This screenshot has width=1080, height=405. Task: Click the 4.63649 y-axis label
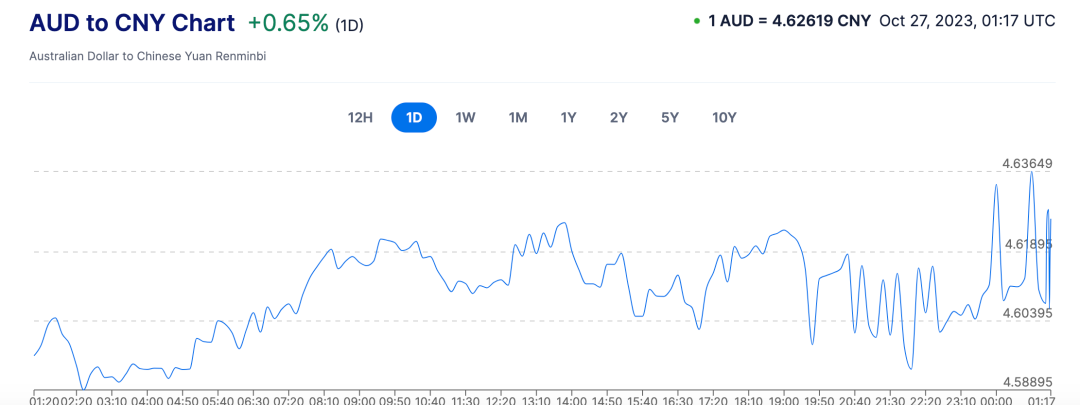1028,163
